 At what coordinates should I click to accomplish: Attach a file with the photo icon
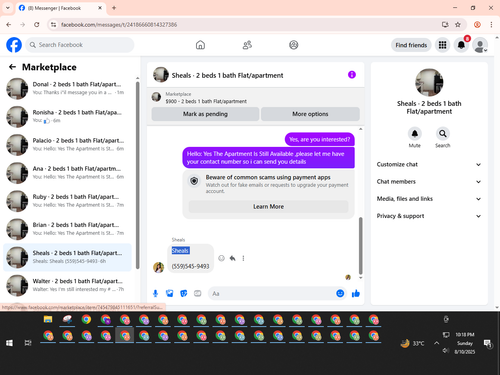[x=170, y=293]
